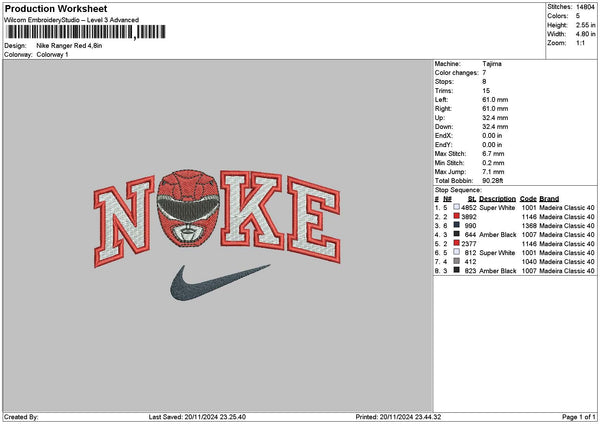Click the embroidered letter 'K' in design
Viewport: 600px width, 424px height.
pyautogui.click(x=251, y=209)
